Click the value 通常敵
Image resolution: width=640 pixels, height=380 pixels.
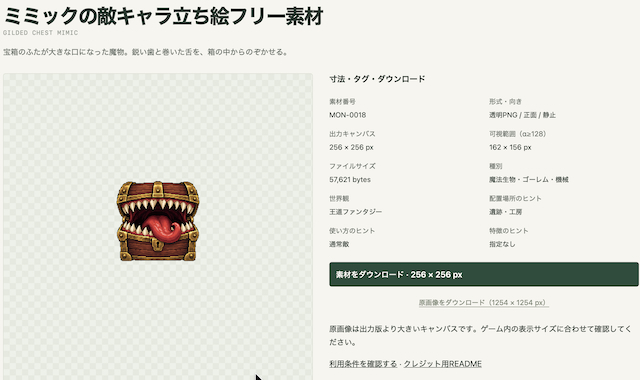pyautogui.click(x=339, y=244)
